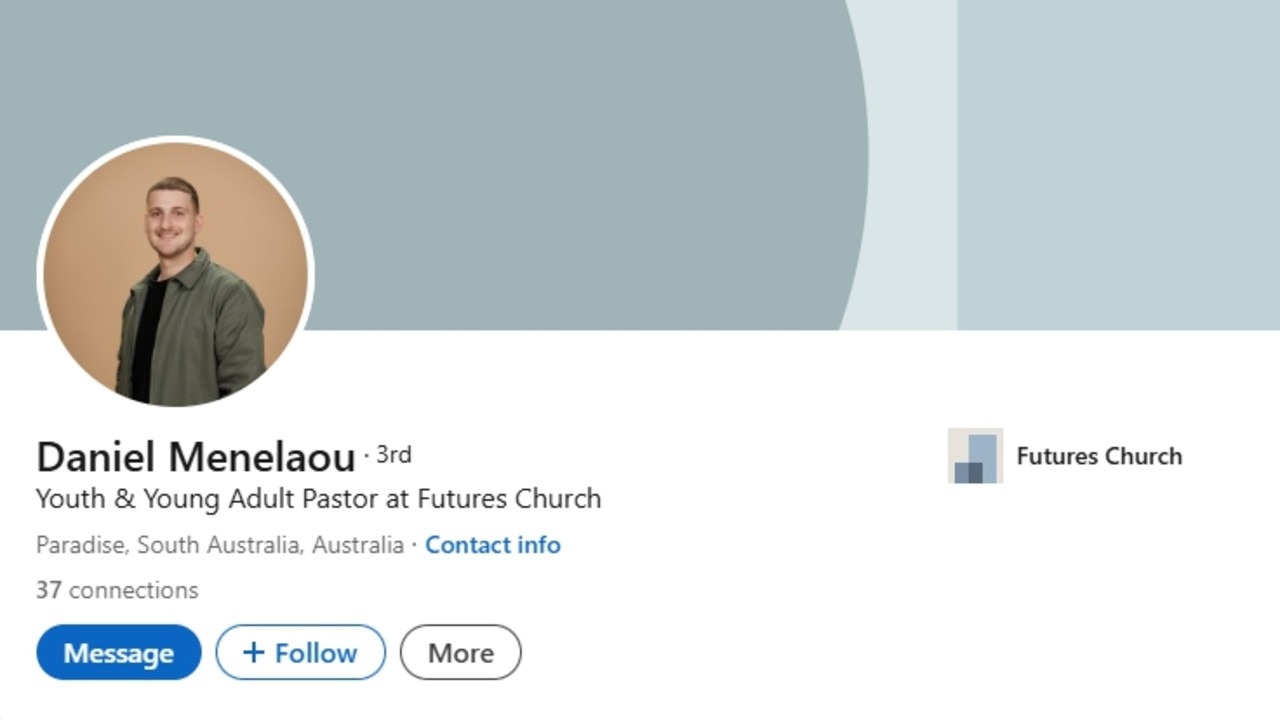Click the Futures Church logo icon
1280x720 pixels.
pos(975,456)
